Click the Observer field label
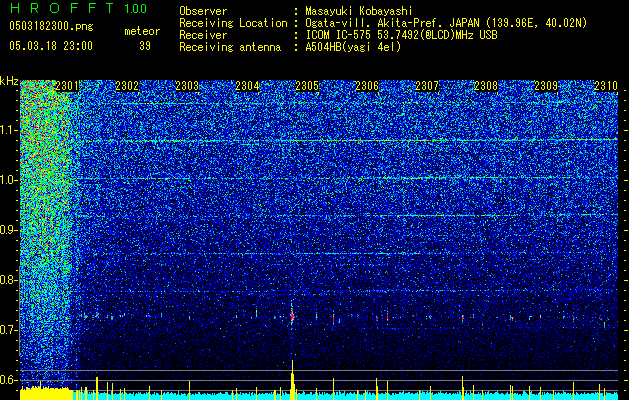Viewport: 629px width, 400px height. (x=203, y=11)
